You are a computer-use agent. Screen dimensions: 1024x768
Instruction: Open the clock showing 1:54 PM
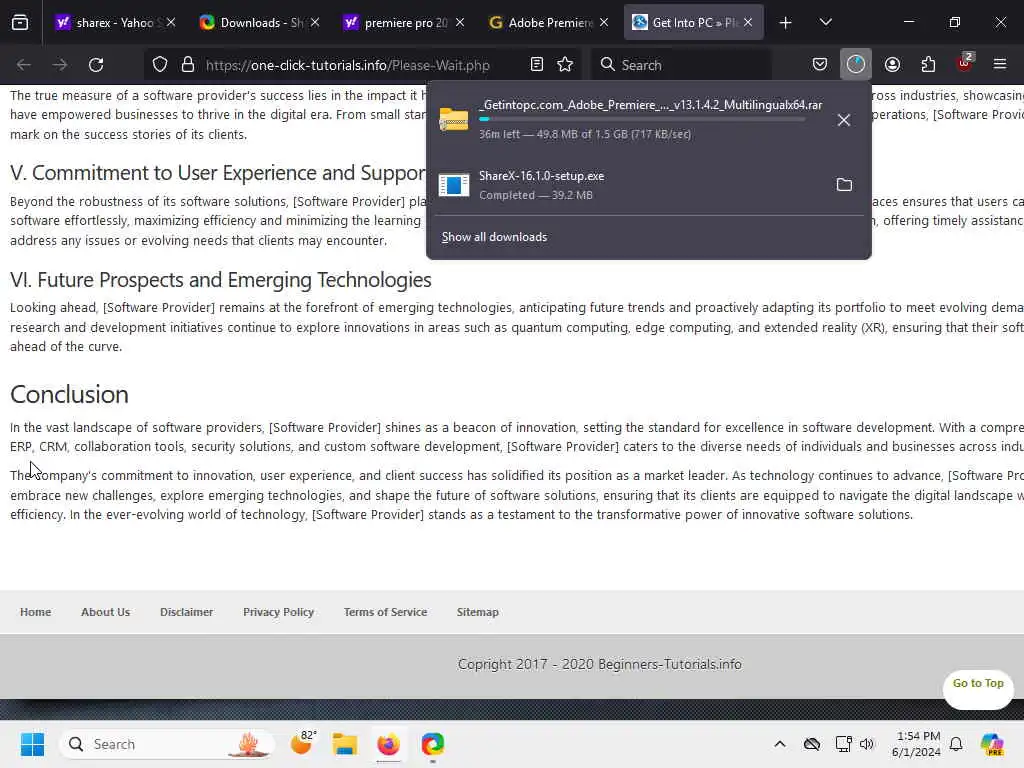tap(916, 744)
